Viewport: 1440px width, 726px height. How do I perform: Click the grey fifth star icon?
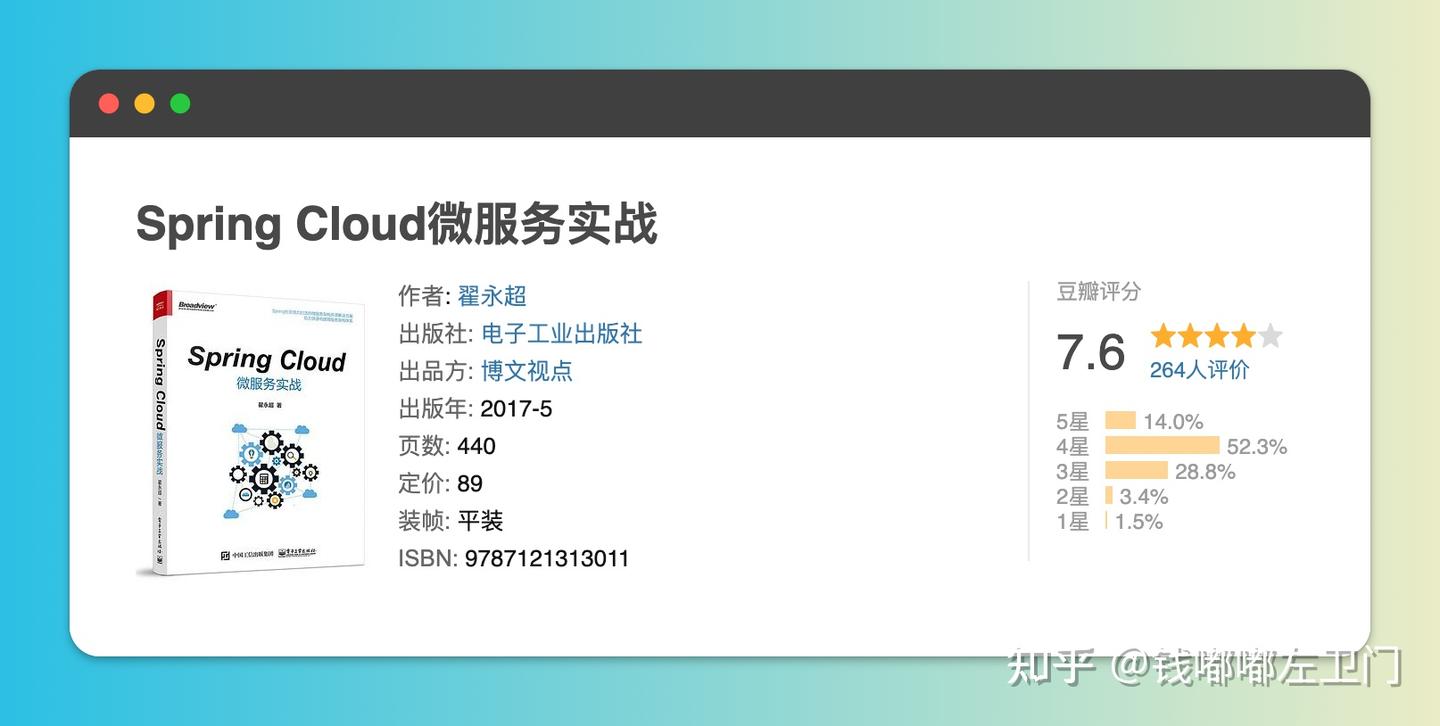pyautogui.click(x=1273, y=336)
